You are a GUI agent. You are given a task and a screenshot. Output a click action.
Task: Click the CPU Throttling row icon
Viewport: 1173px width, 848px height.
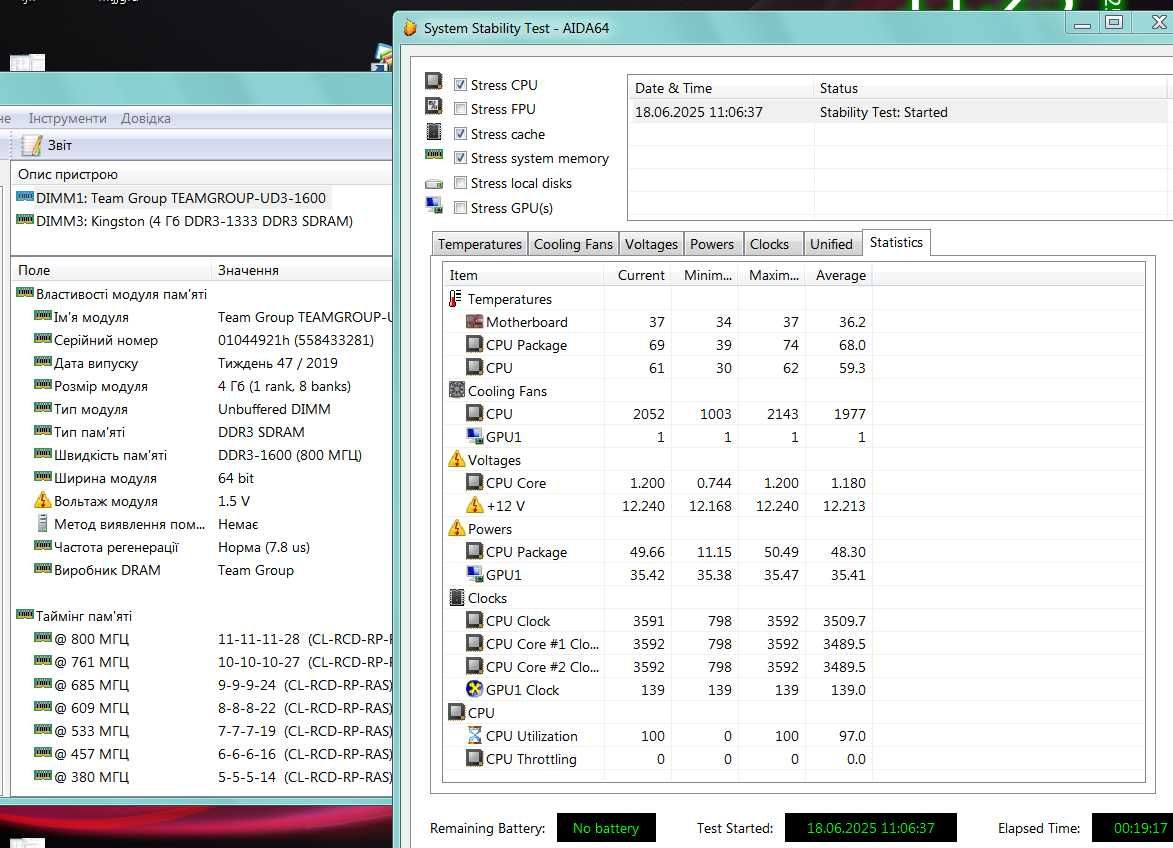(x=474, y=758)
